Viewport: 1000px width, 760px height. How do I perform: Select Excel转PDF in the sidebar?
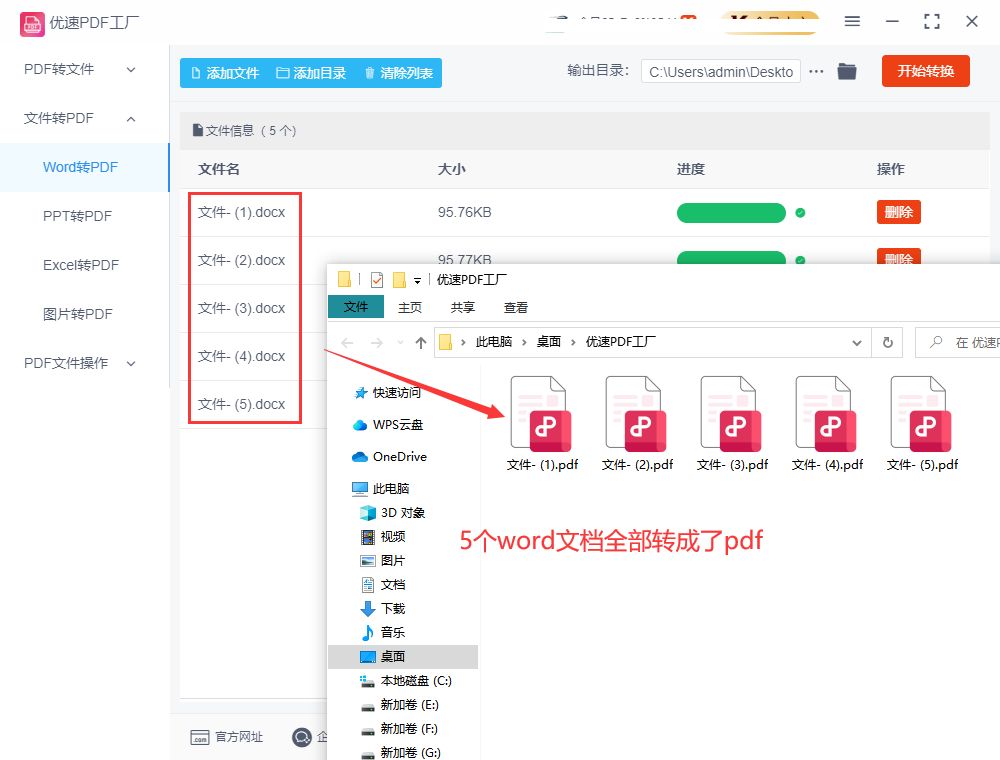(x=81, y=265)
